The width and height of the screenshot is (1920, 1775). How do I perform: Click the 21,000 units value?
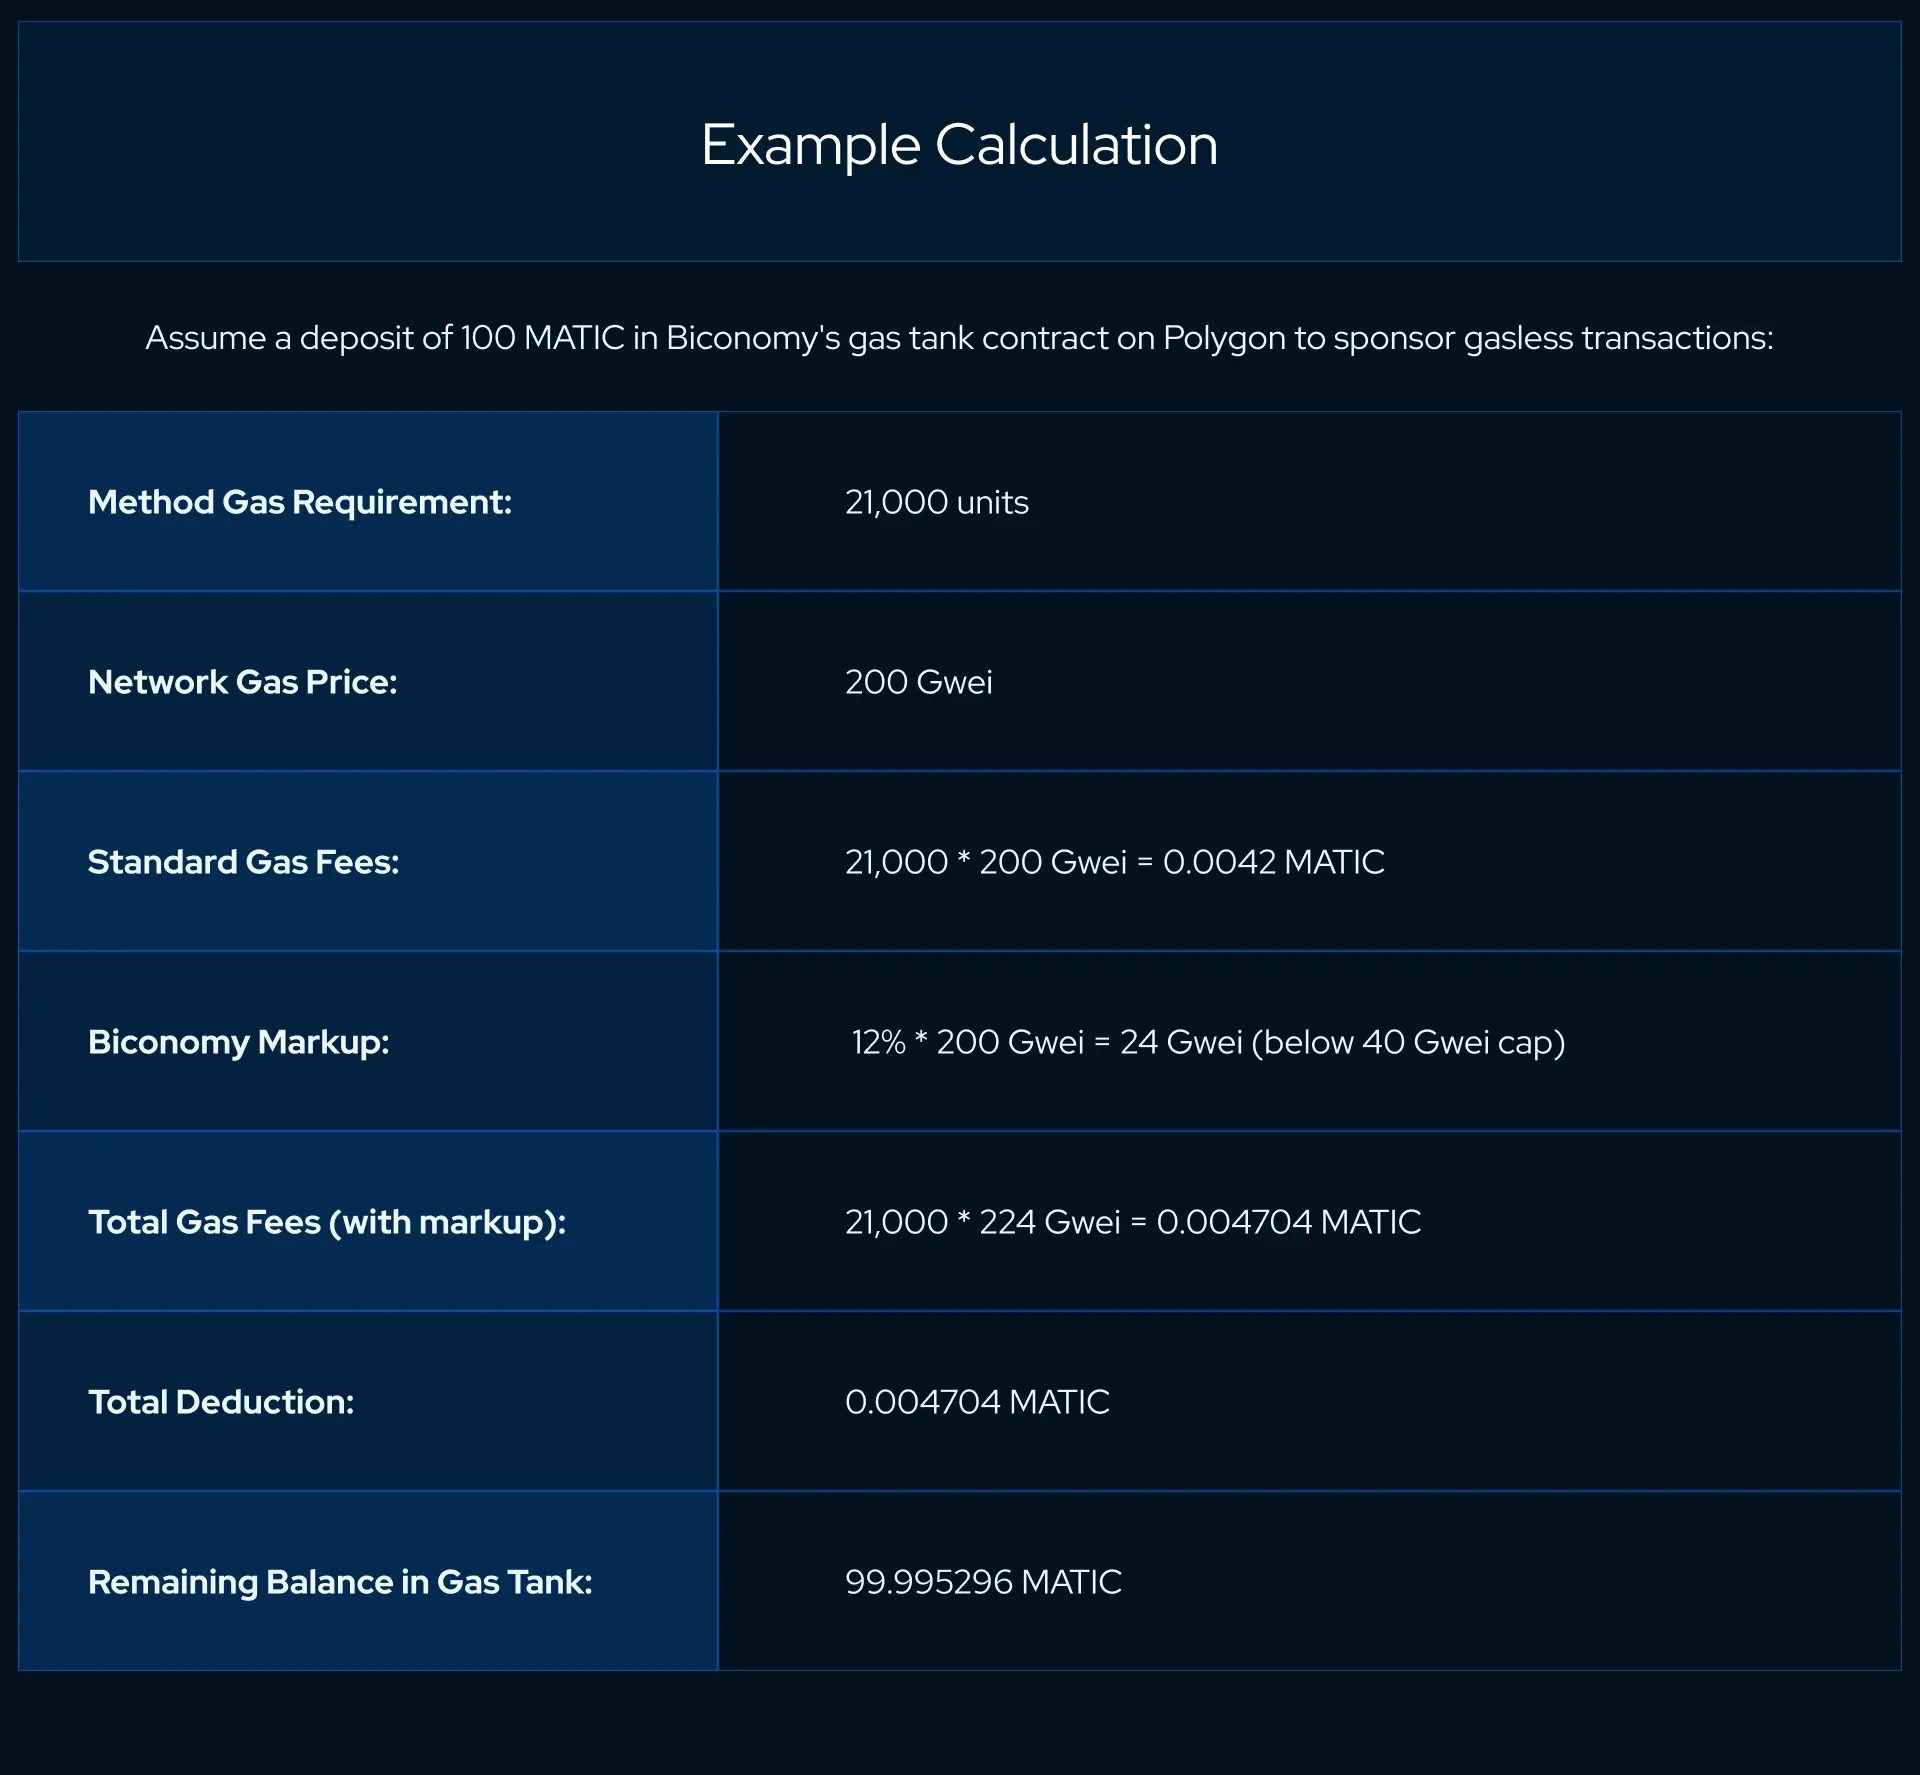[x=936, y=502]
